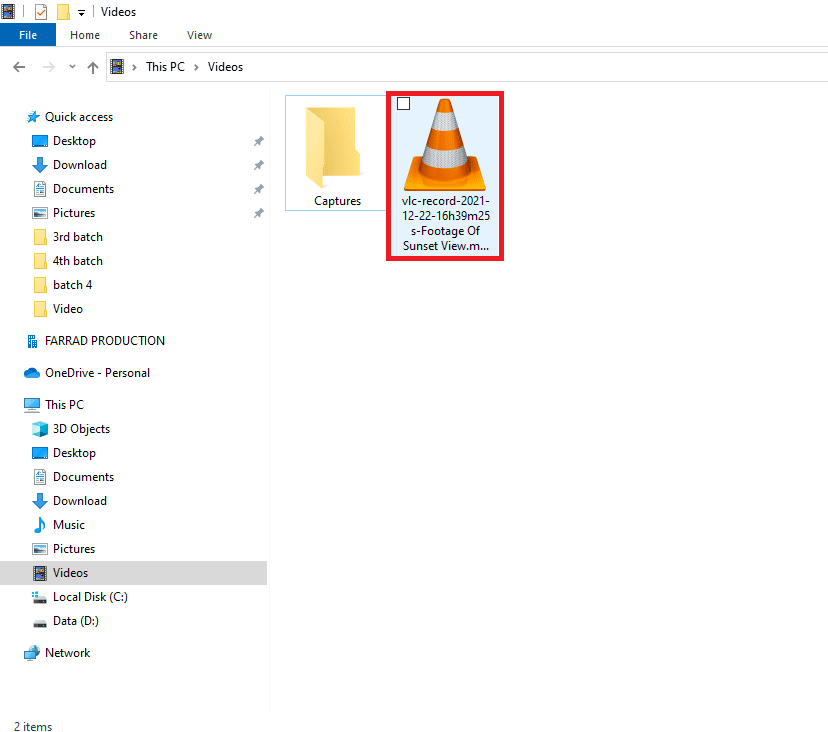Select This PC in navigation pane
This screenshot has height=732, width=828.
point(64,405)
